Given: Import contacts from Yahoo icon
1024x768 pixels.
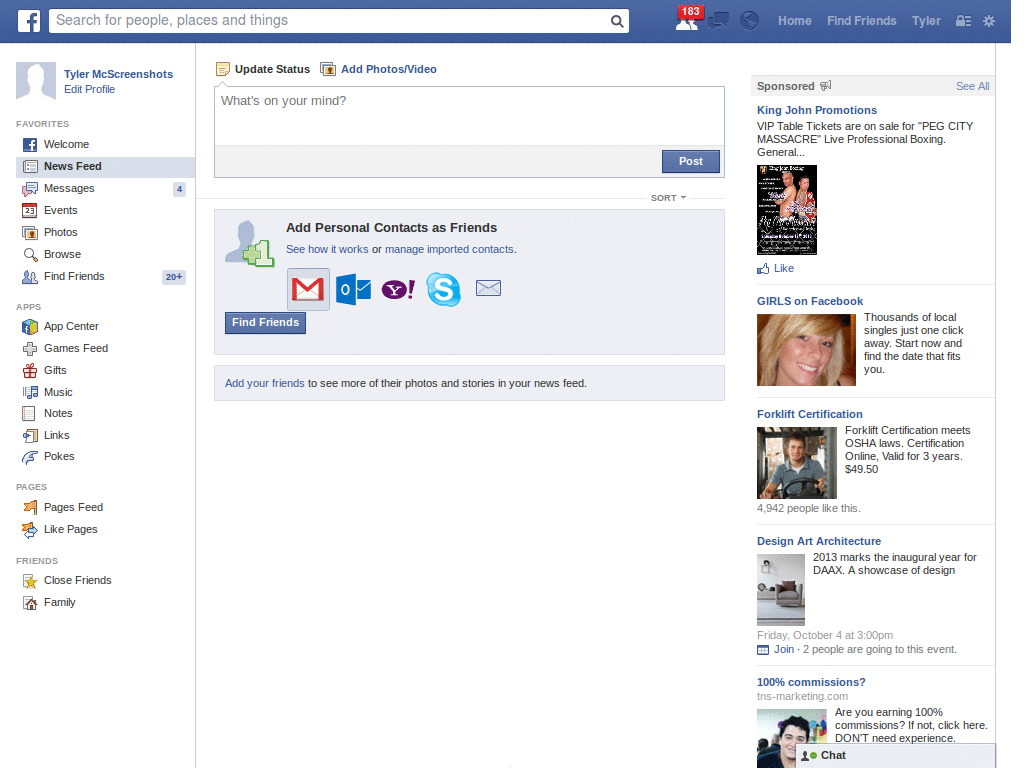Looking at the screenshot, I should (398, 289).
